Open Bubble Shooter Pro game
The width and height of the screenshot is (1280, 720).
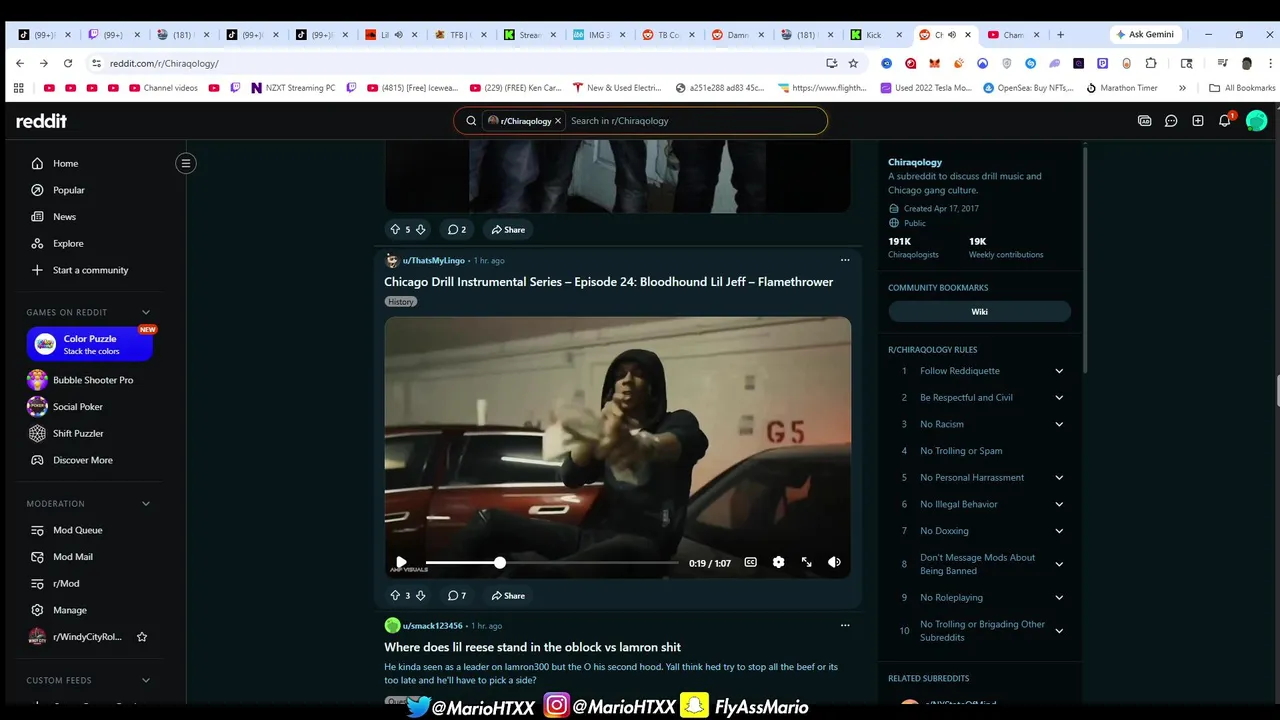pos(94,380)
